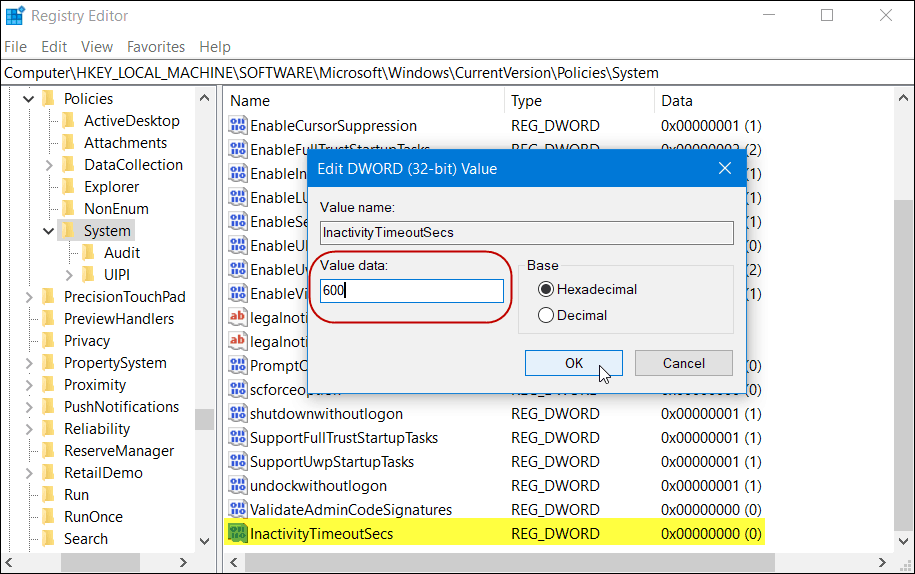The image size is (915, 574).
Task: Click tree pane scroll down arrow
Action: point(204,541)
